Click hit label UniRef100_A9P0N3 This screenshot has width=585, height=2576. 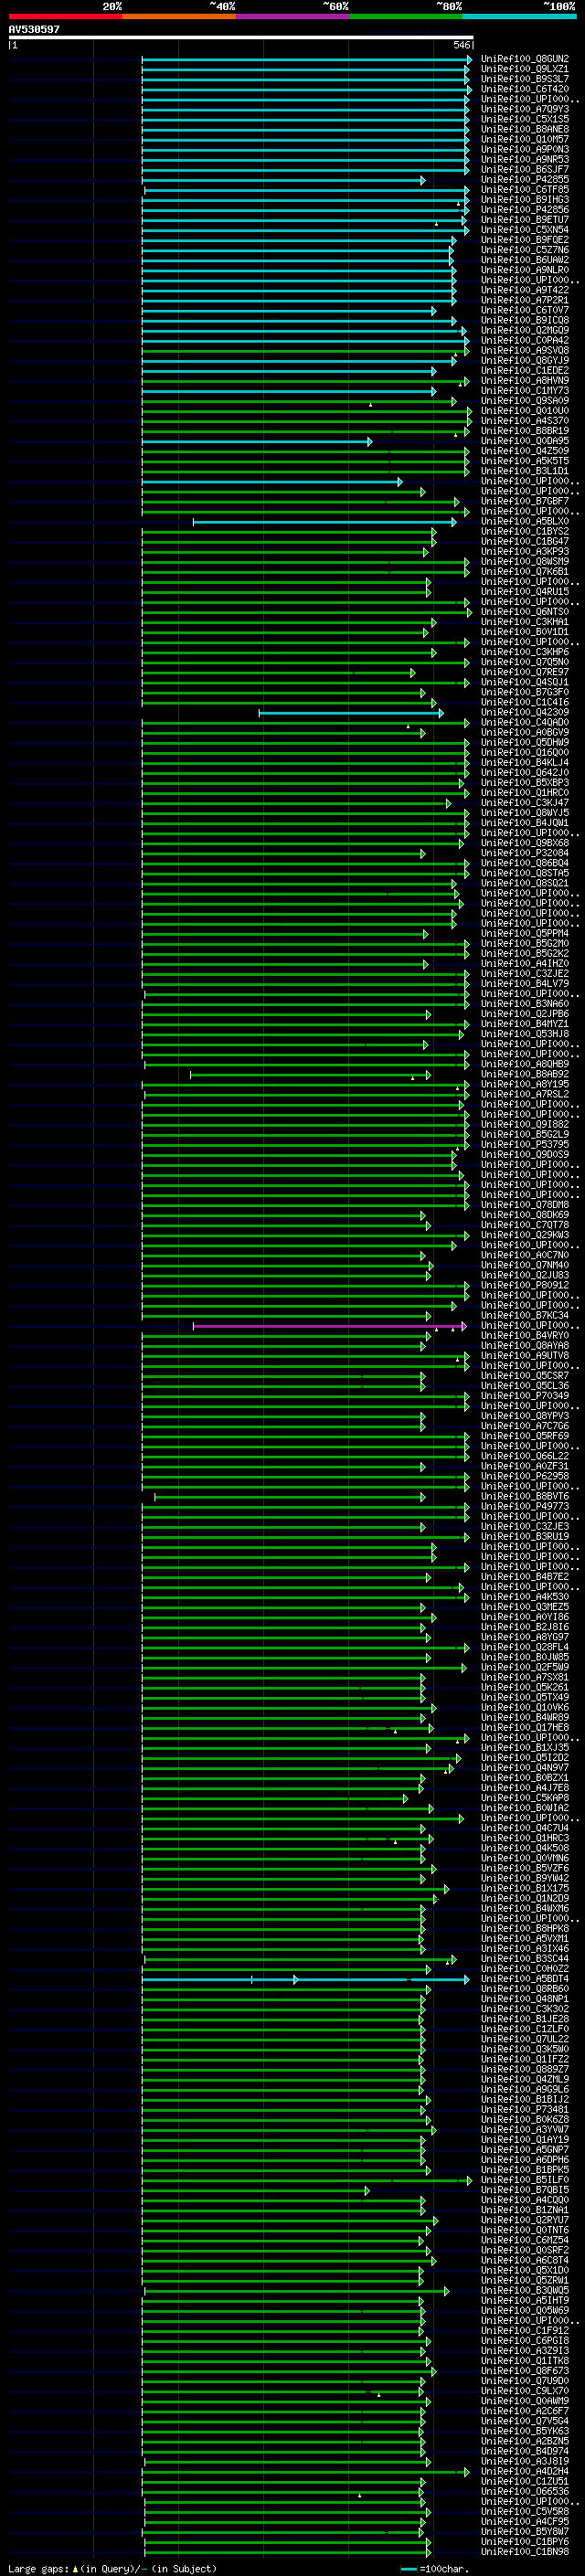[x=525, y=149]
